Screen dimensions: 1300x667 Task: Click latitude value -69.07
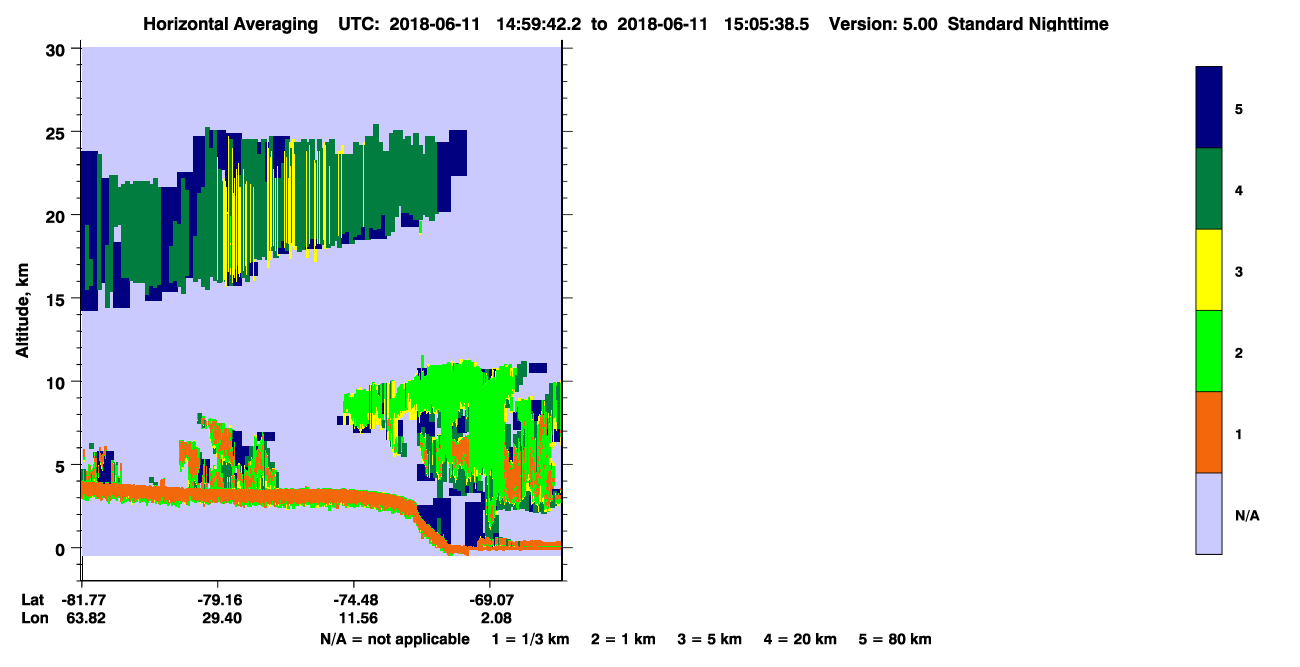coord(490,600)
